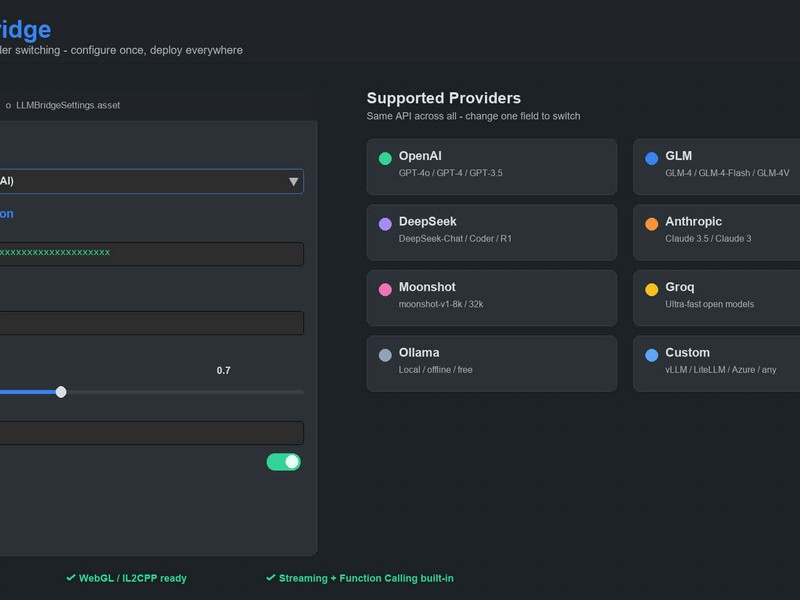Click 'Streaming + Function Calling built-in' text
Screen dimensions: 800x600
(366, 578)
